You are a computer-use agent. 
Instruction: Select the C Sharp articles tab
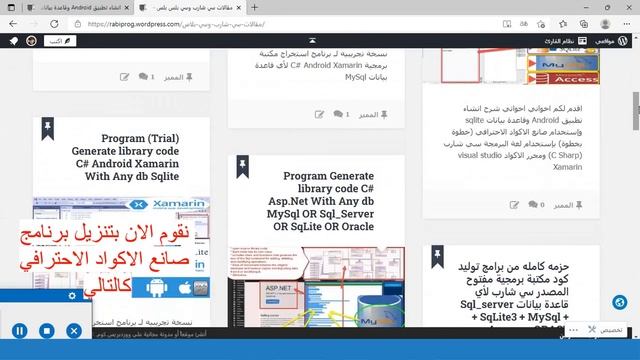(x=190, y=7)
